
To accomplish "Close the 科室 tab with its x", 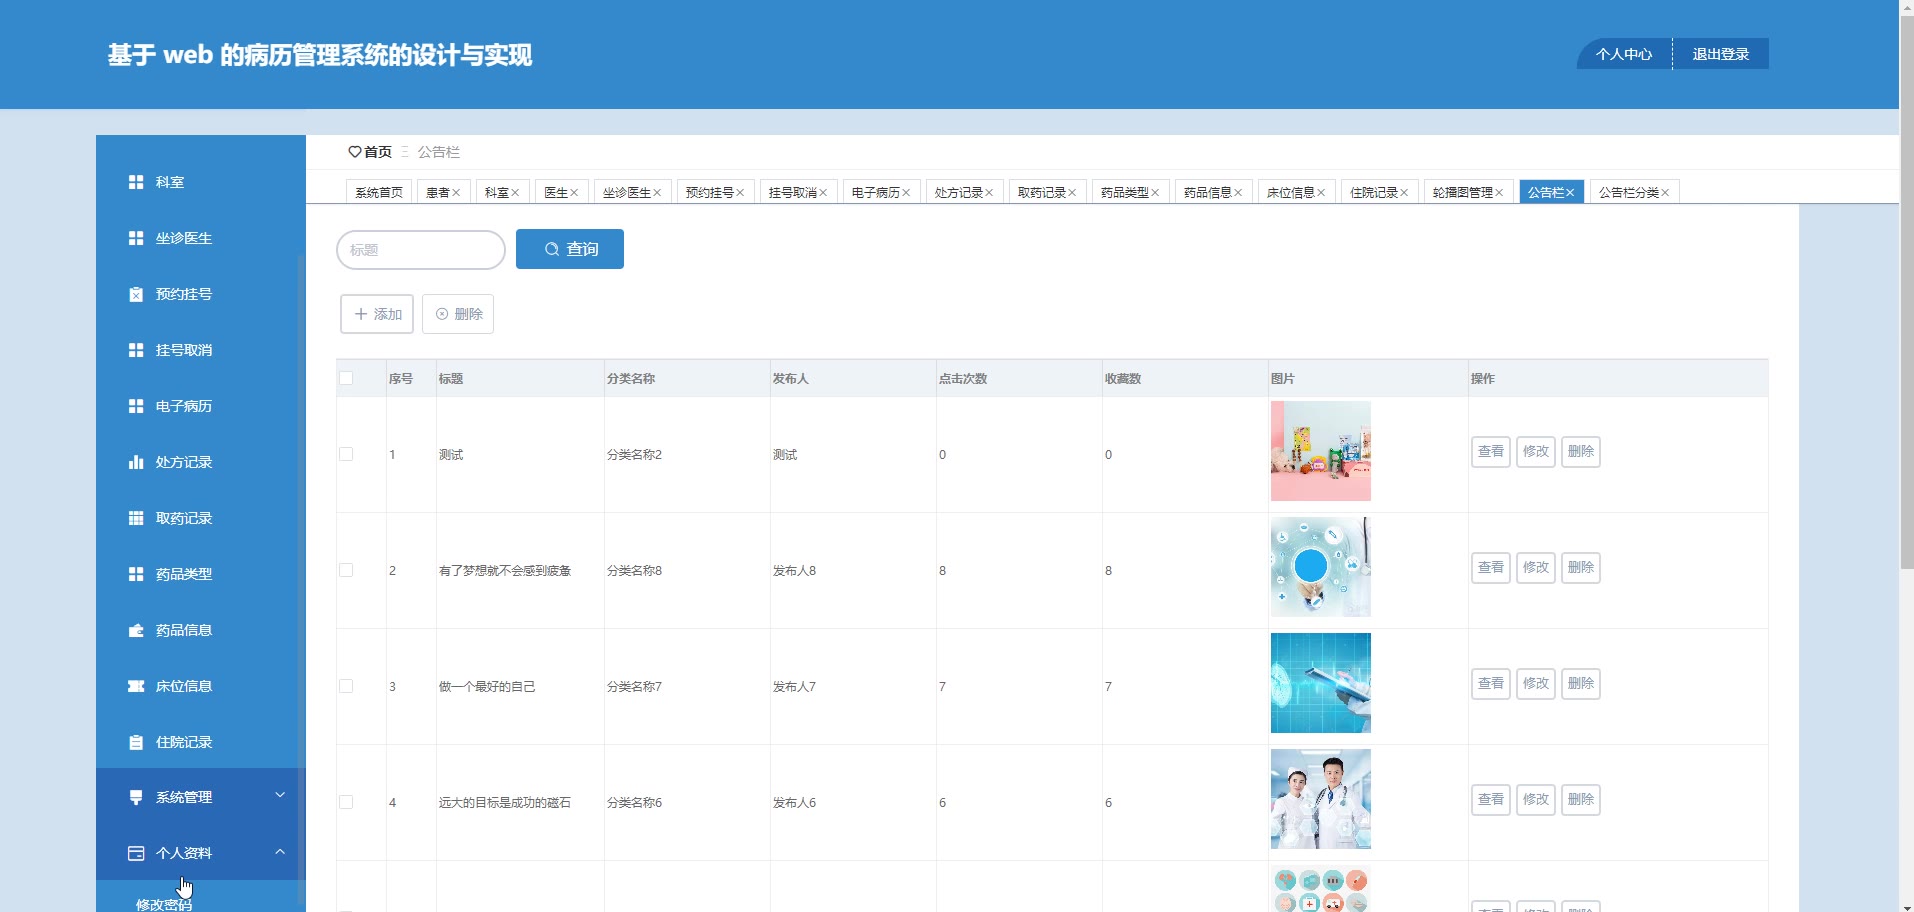I will 515,193.
